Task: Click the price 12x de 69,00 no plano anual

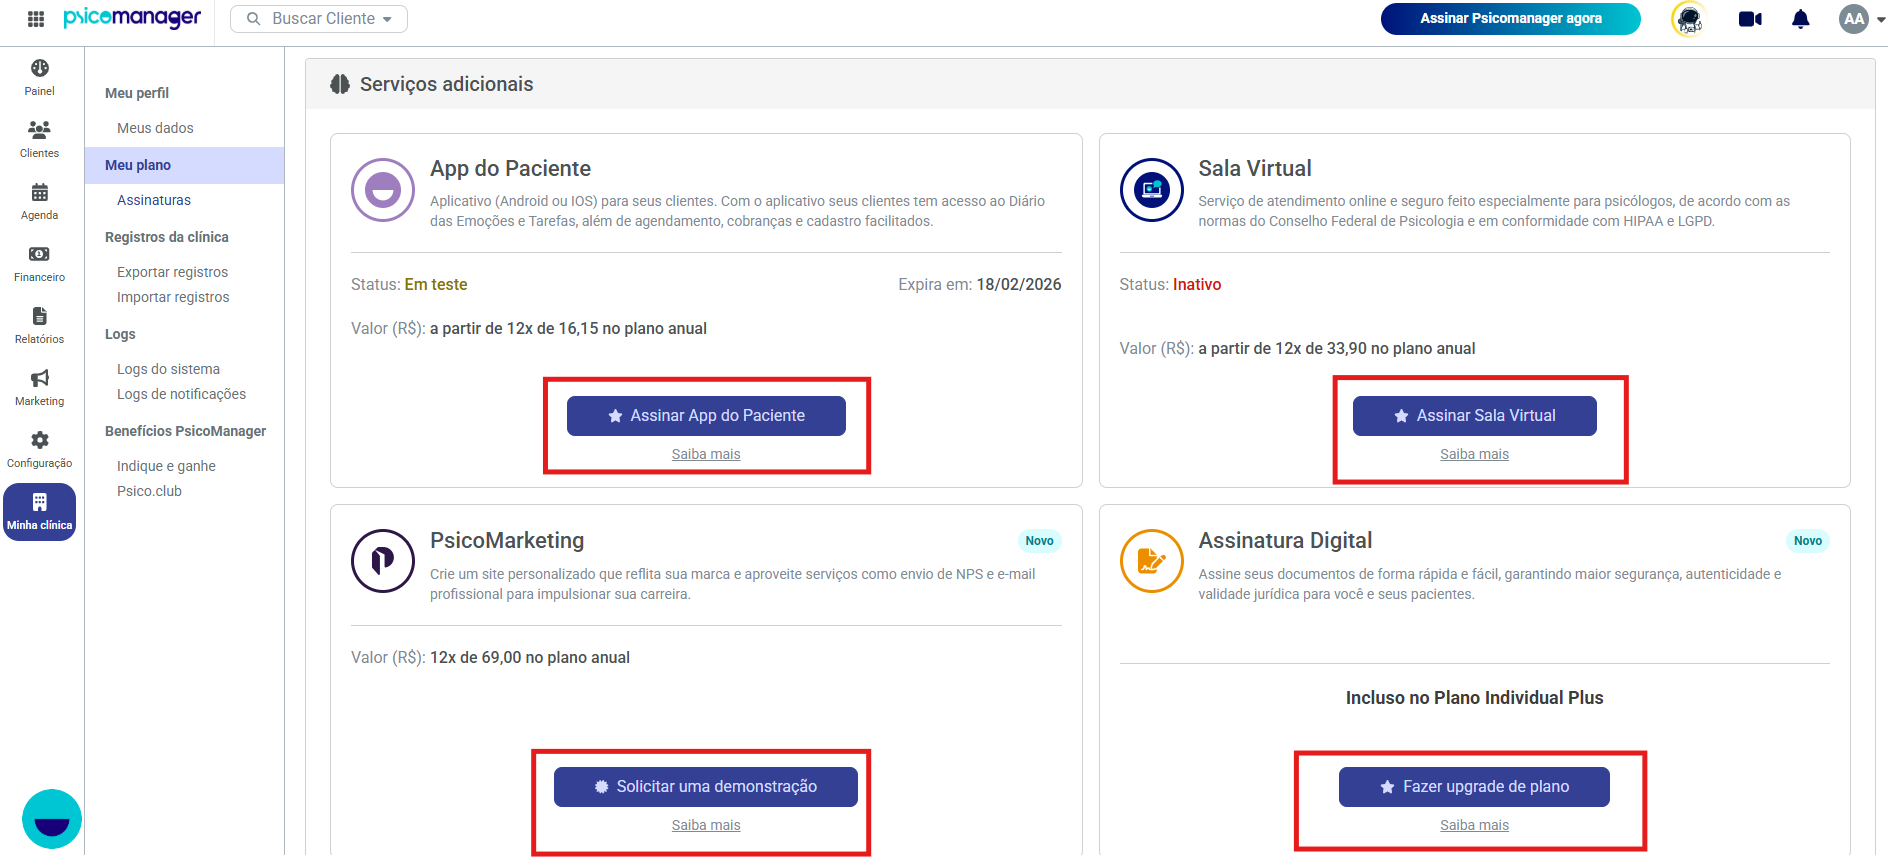Action: [x=530, y=658]
